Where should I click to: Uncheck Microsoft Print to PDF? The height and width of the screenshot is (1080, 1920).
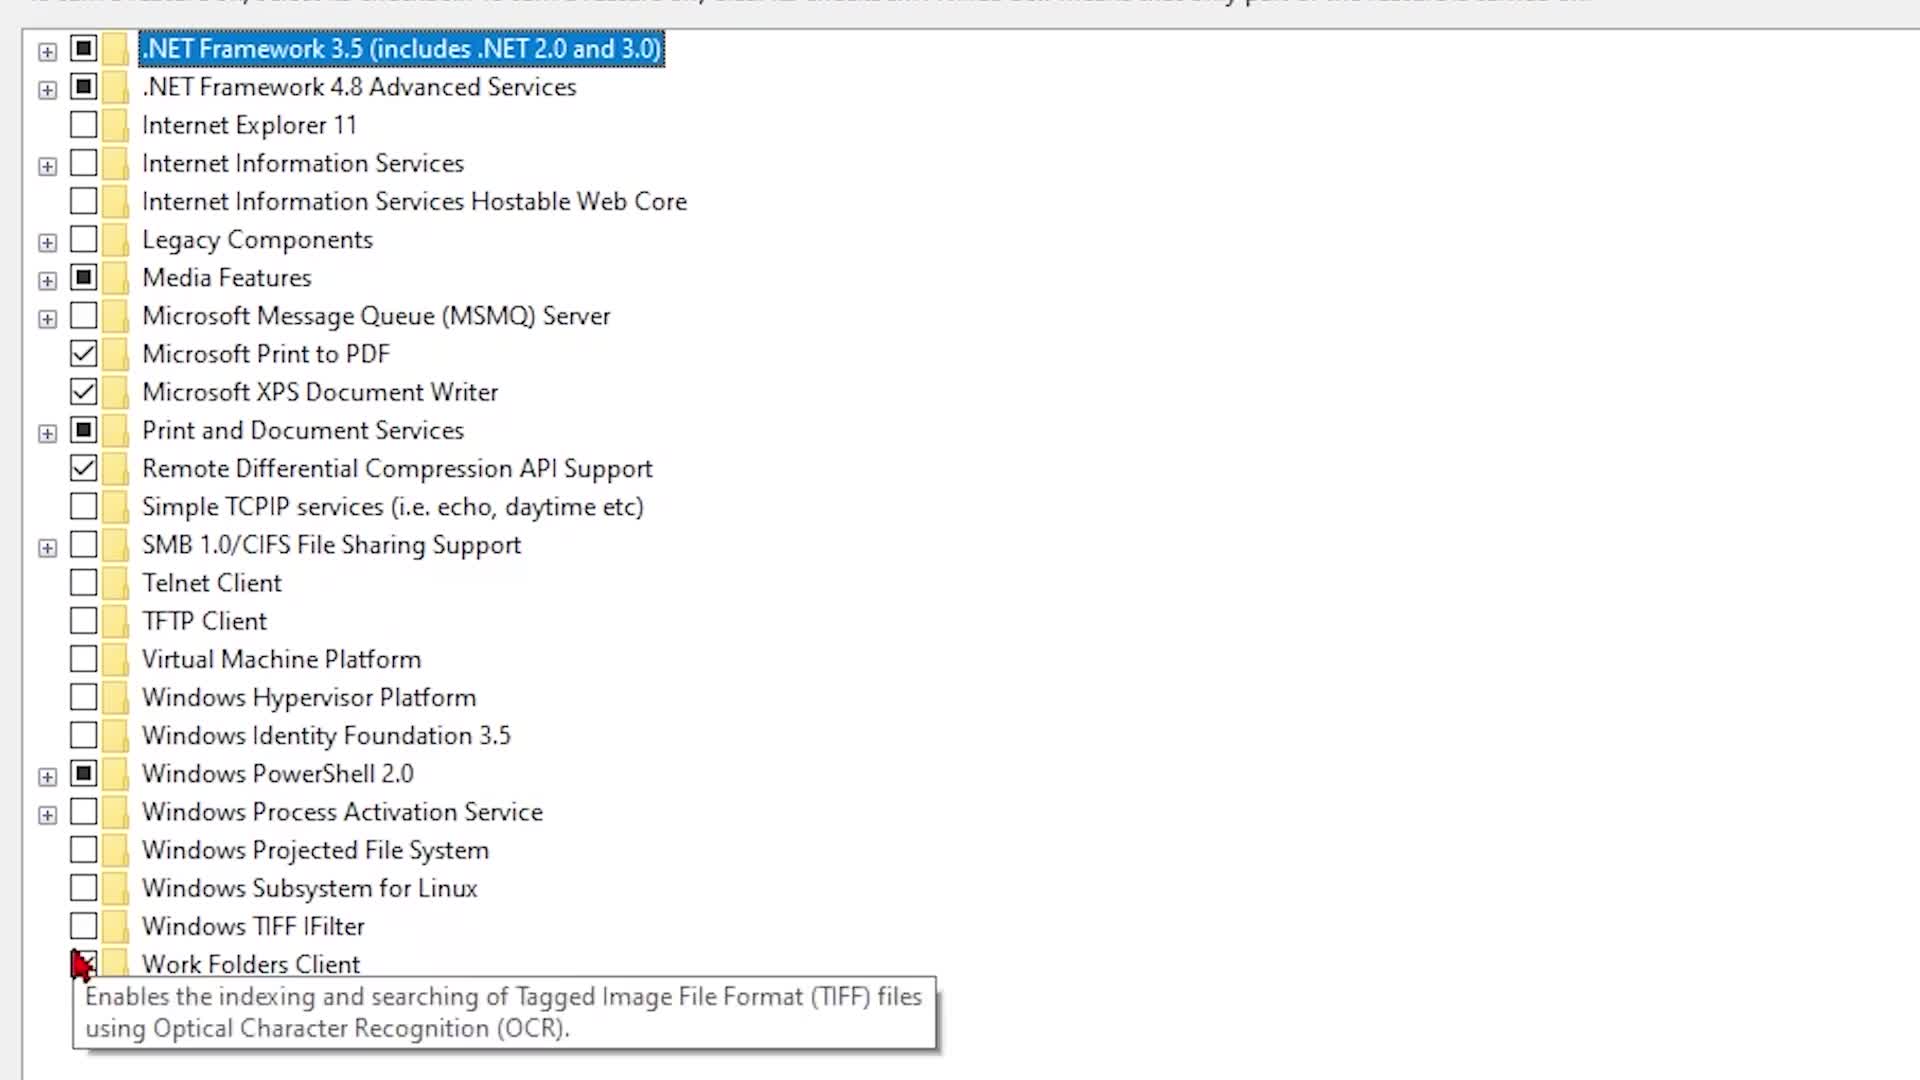click(x=83, y=352)
